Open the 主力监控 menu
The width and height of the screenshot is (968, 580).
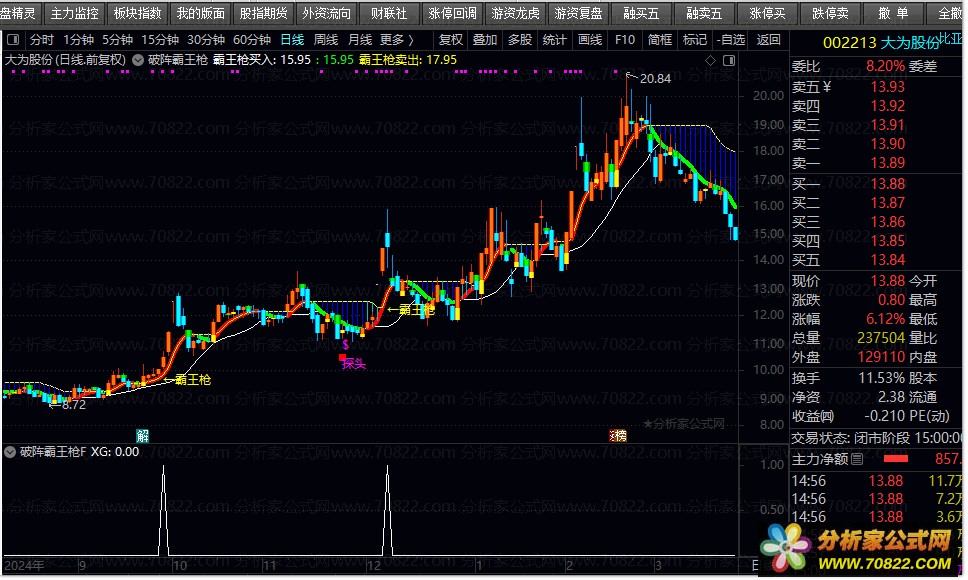75,13
